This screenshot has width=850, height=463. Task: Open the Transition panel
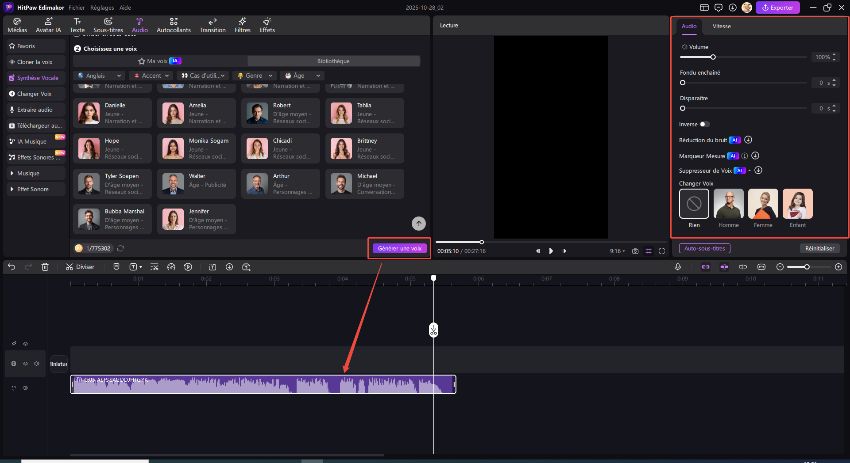212,23
